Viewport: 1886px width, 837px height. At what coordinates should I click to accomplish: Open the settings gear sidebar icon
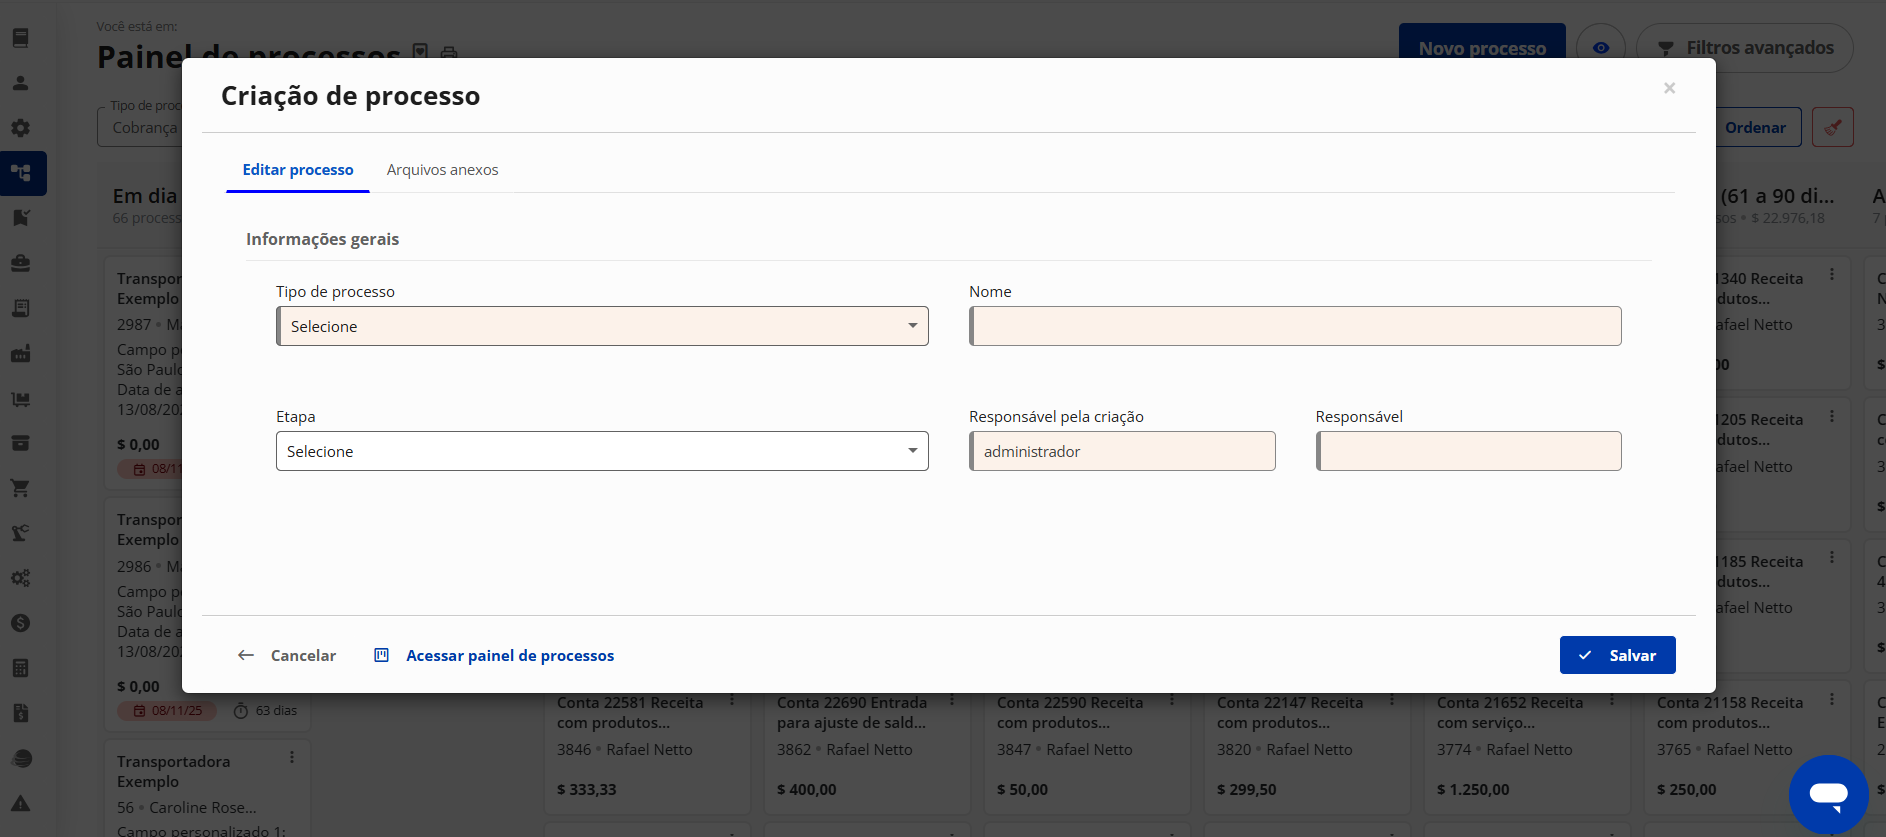(20, 128)
